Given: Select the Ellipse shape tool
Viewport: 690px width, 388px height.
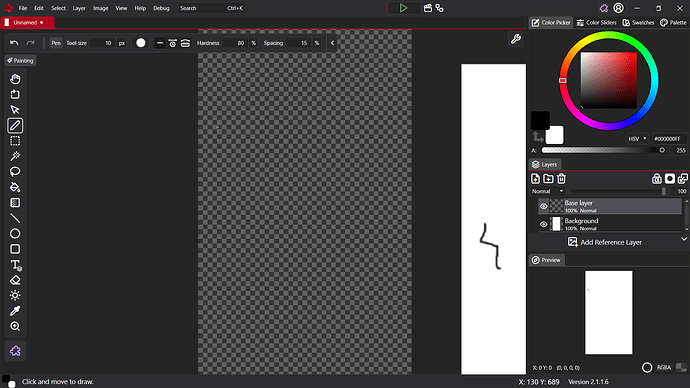Looking at the screenshot, I should [x=15, y=234].
